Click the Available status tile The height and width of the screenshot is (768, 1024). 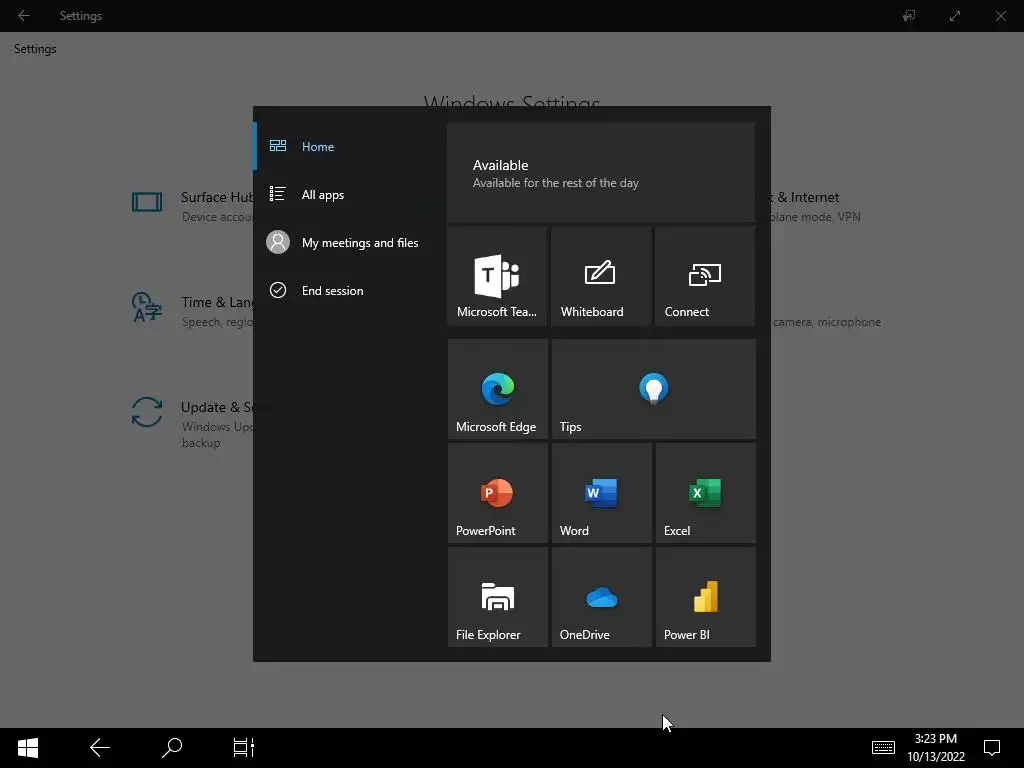point(601,172)
